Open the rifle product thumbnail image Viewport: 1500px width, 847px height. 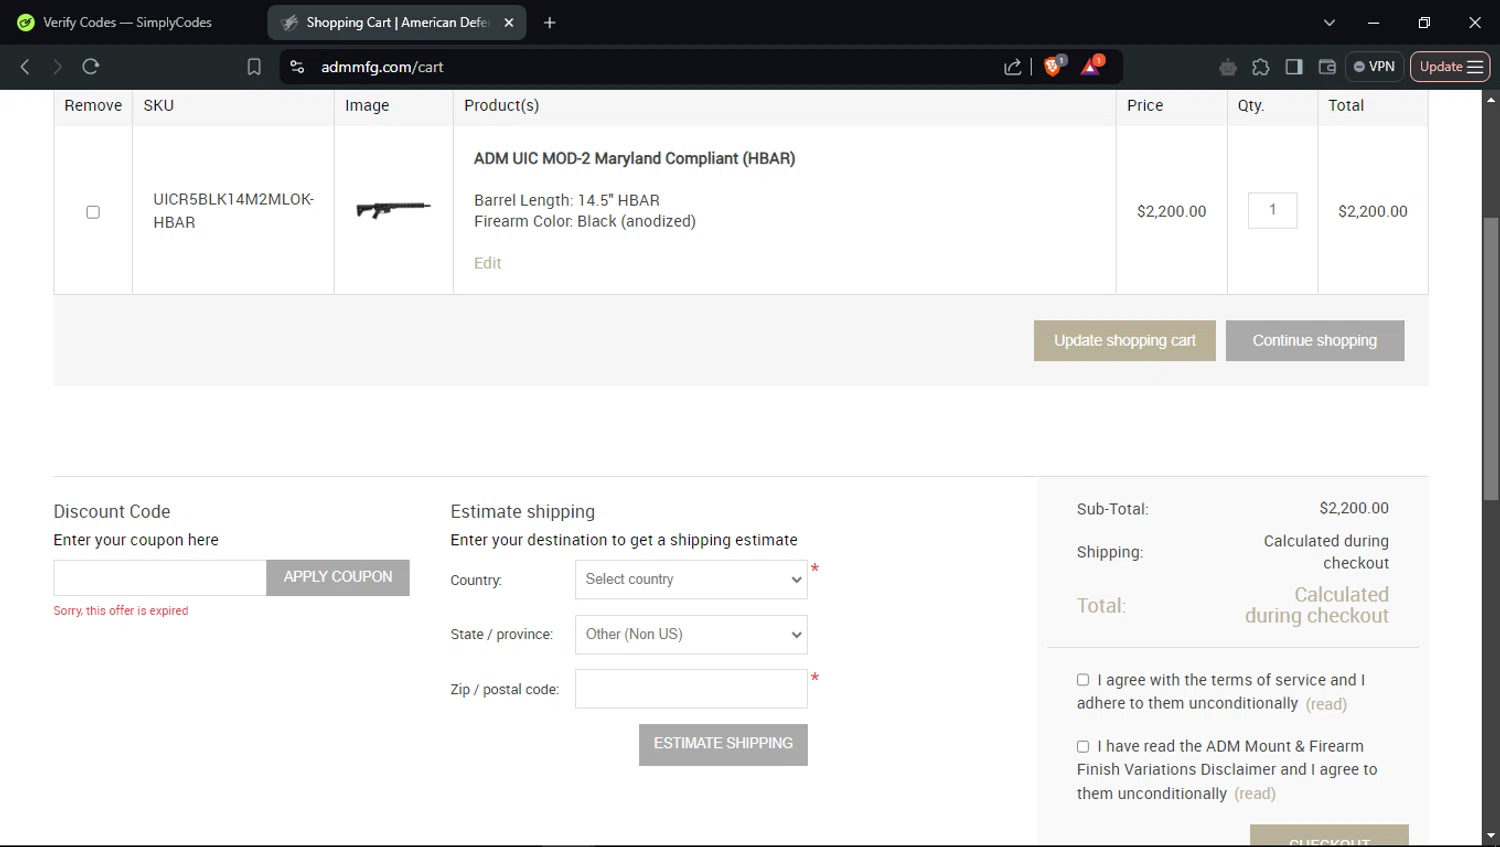[394, 209]
